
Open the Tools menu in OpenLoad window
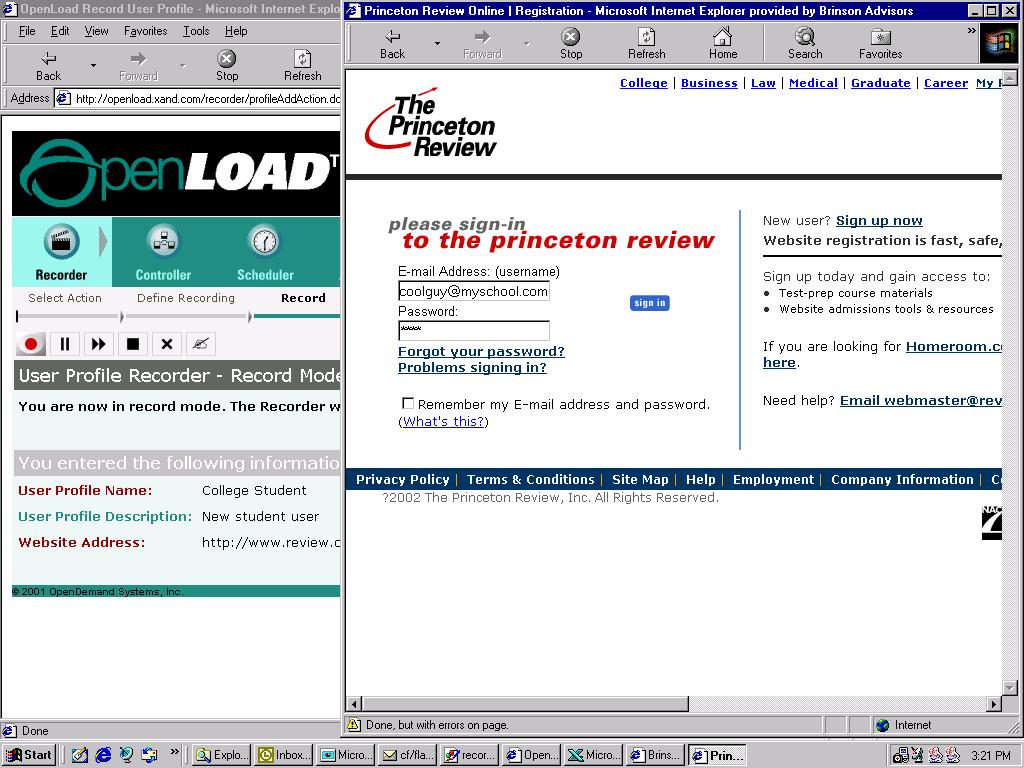(196, 31)
